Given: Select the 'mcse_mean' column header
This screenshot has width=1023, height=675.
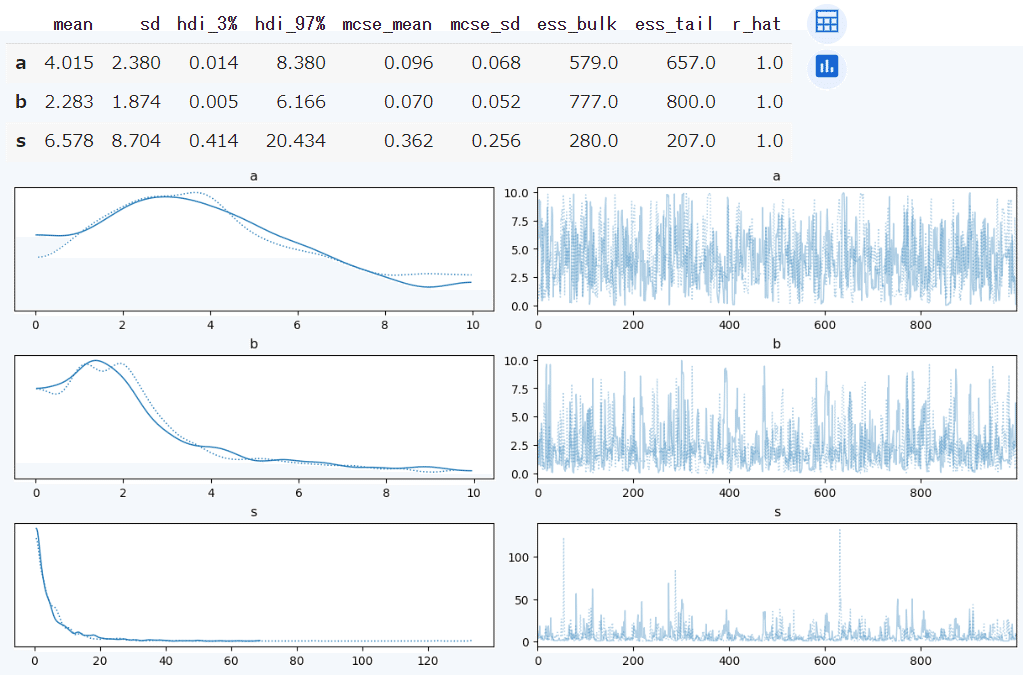Looking at the screenshot, I should click(x=387, y=25).
